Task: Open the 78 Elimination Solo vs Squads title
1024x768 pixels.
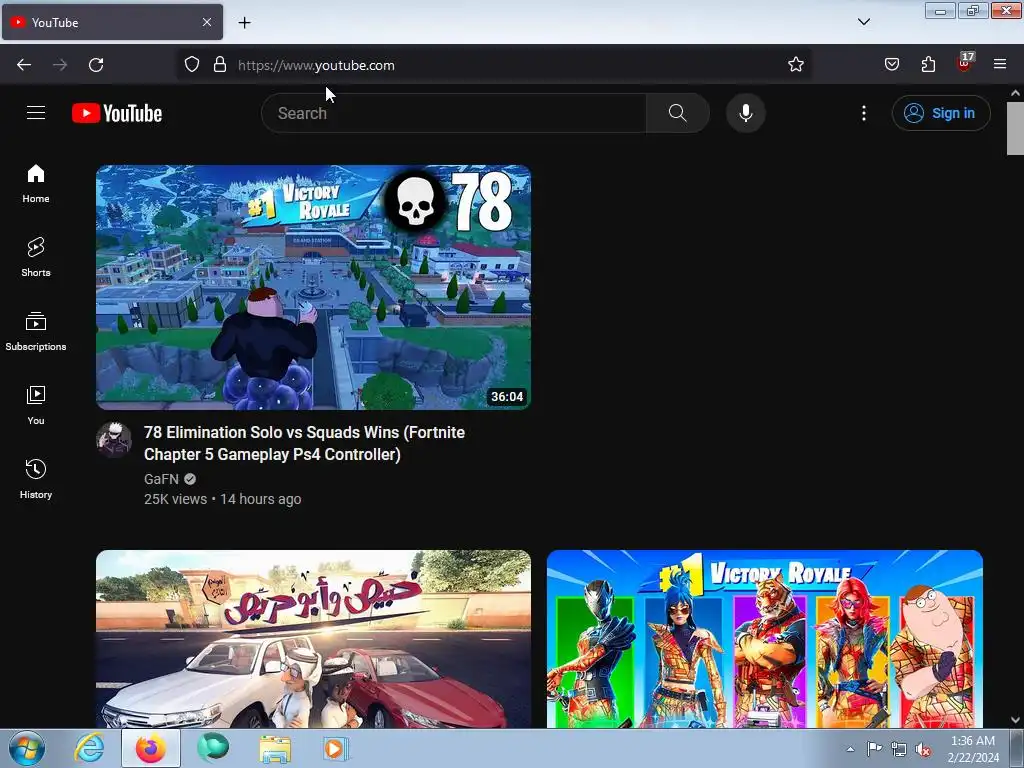Action: [304, 443]
